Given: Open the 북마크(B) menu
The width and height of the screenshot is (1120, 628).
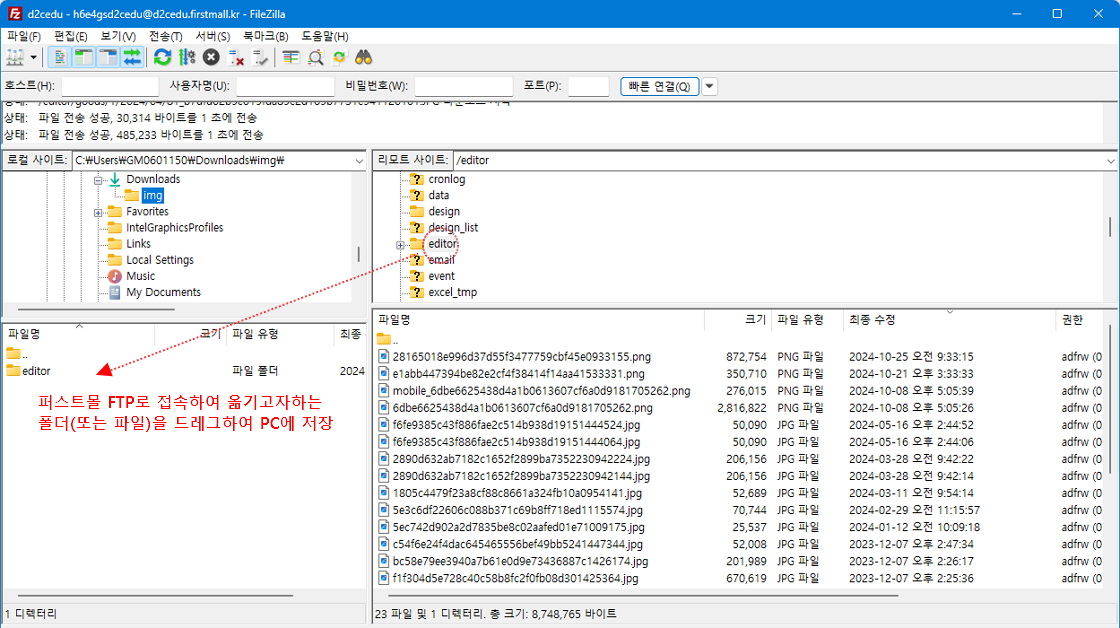Looking at the screenshot, I should [x=265, y=36].
